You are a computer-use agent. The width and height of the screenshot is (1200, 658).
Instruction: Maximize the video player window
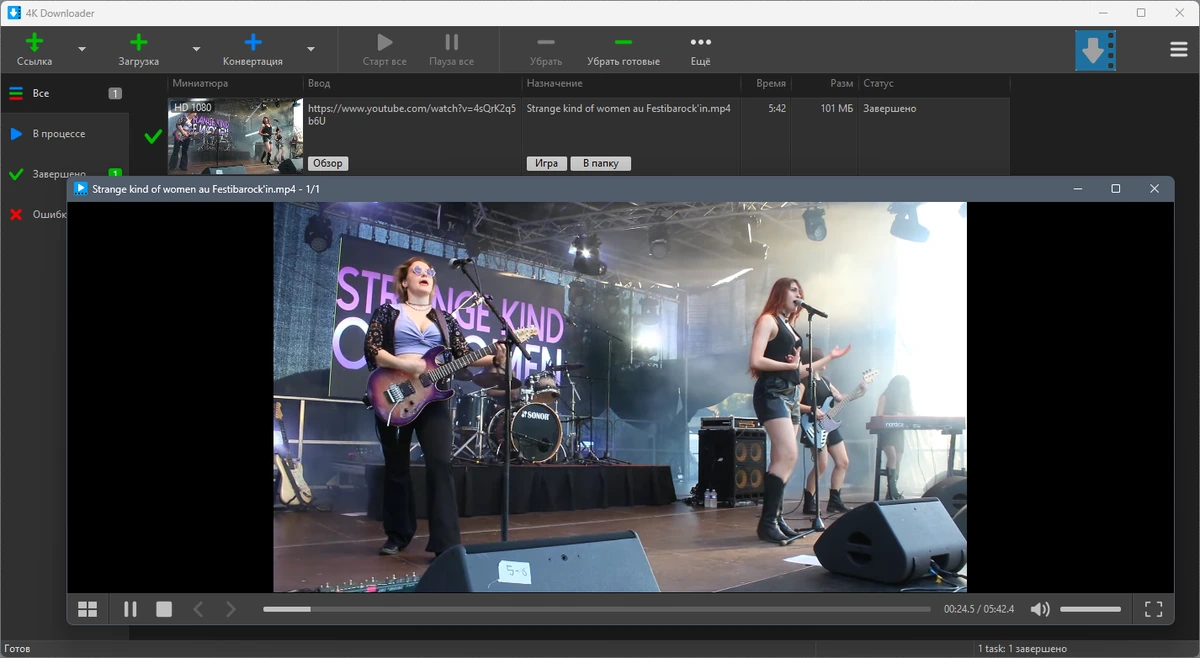(1116, 188)
